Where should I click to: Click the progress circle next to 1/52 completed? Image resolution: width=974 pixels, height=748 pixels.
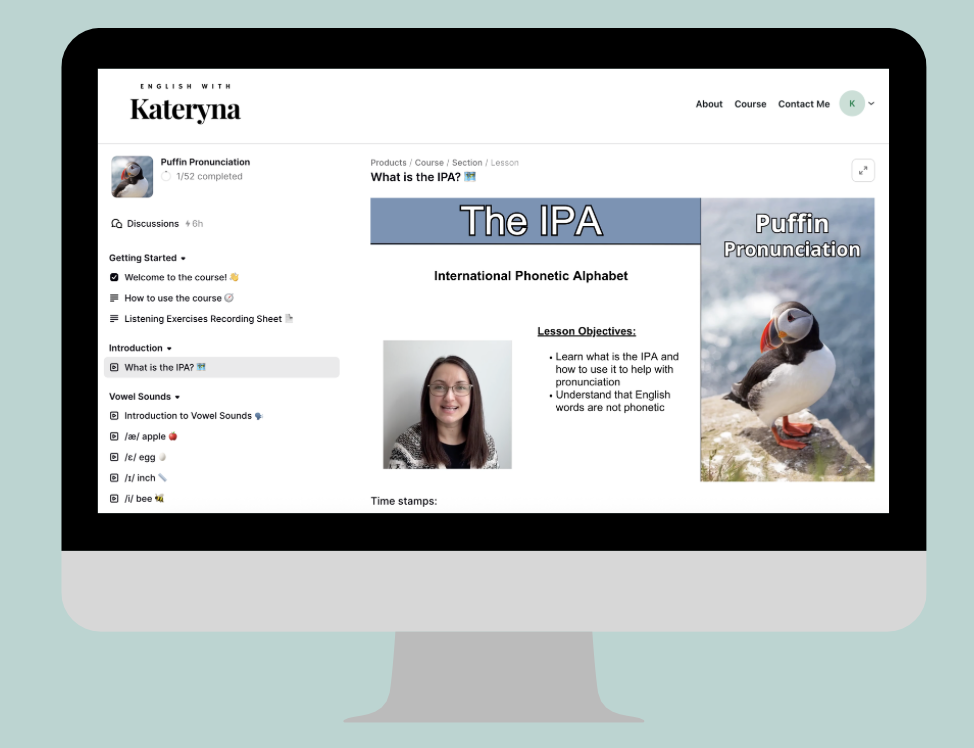166,177
